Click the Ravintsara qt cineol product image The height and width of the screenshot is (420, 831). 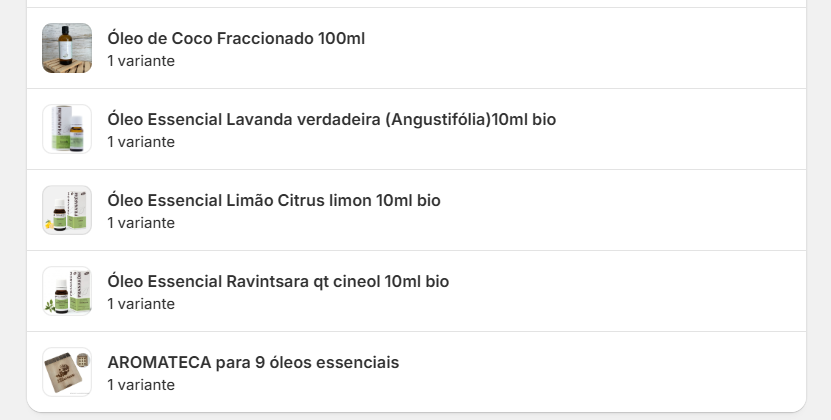[67, 291]
